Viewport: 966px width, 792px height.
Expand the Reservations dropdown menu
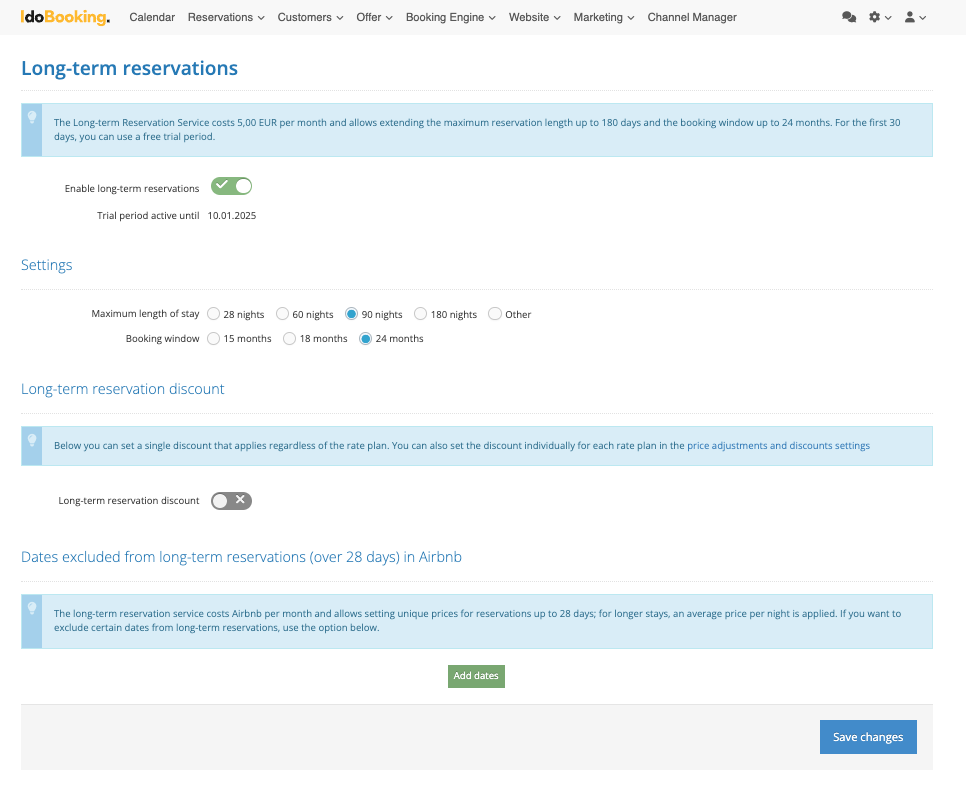pyautogui.click(x=226, y=17)
